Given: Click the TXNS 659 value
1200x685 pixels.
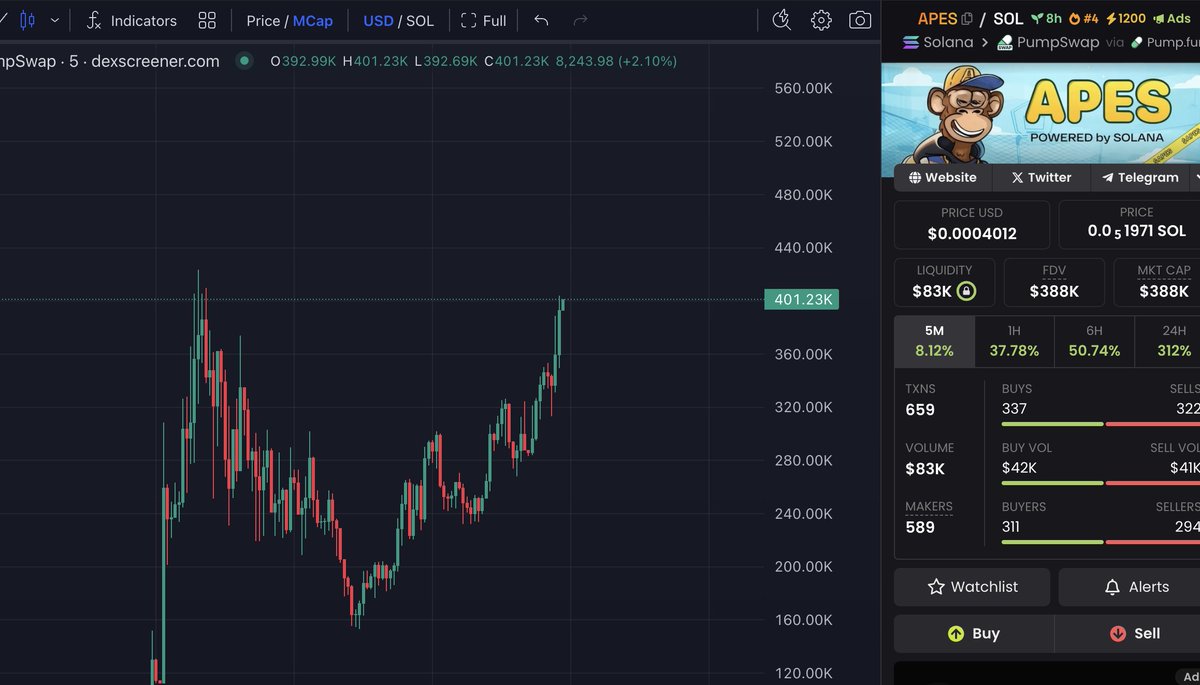Looking at the screenshot, I should point(920,410).
